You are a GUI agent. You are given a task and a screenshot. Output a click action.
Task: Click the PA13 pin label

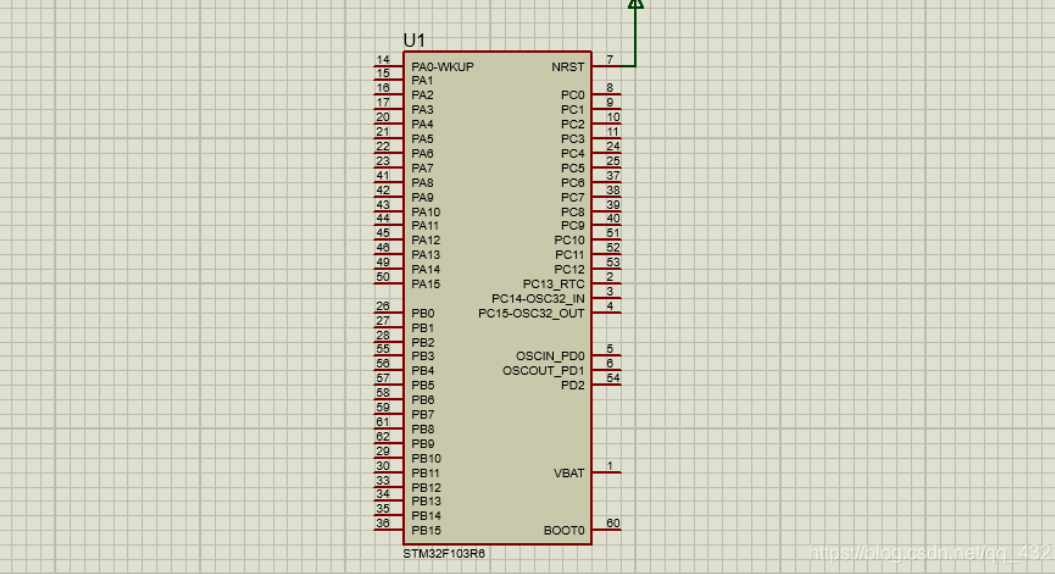coord(426,255)
